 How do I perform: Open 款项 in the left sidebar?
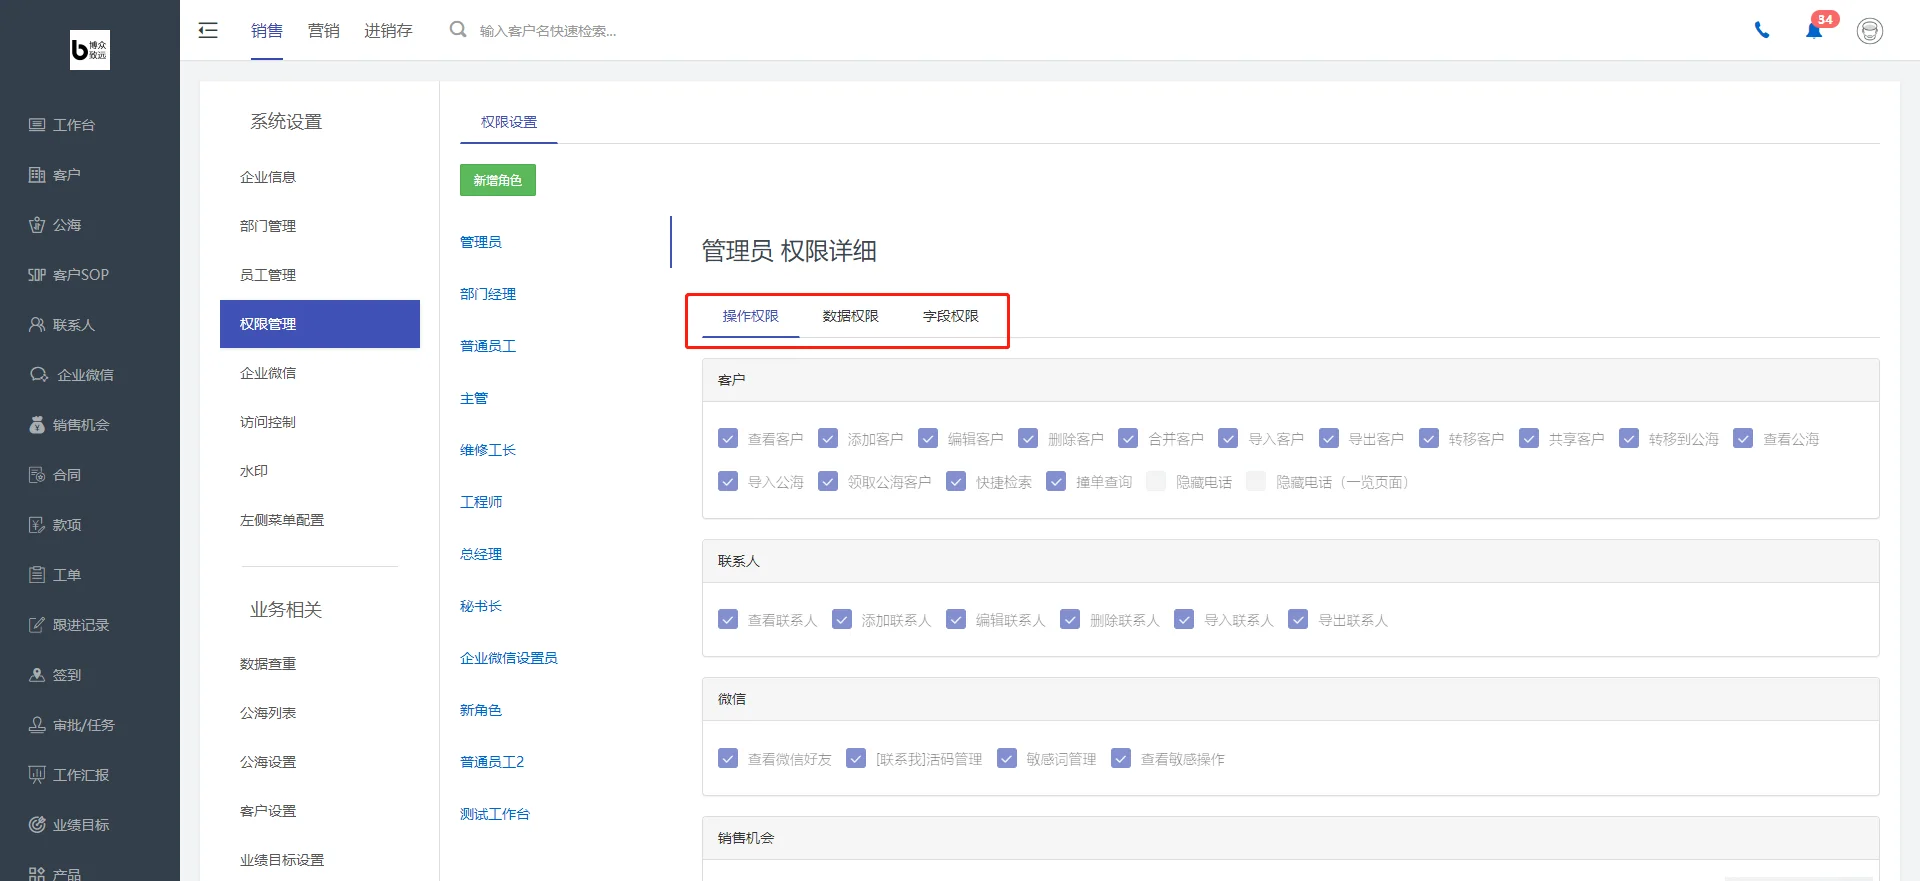pyautogui.click(x=55, y=525)
